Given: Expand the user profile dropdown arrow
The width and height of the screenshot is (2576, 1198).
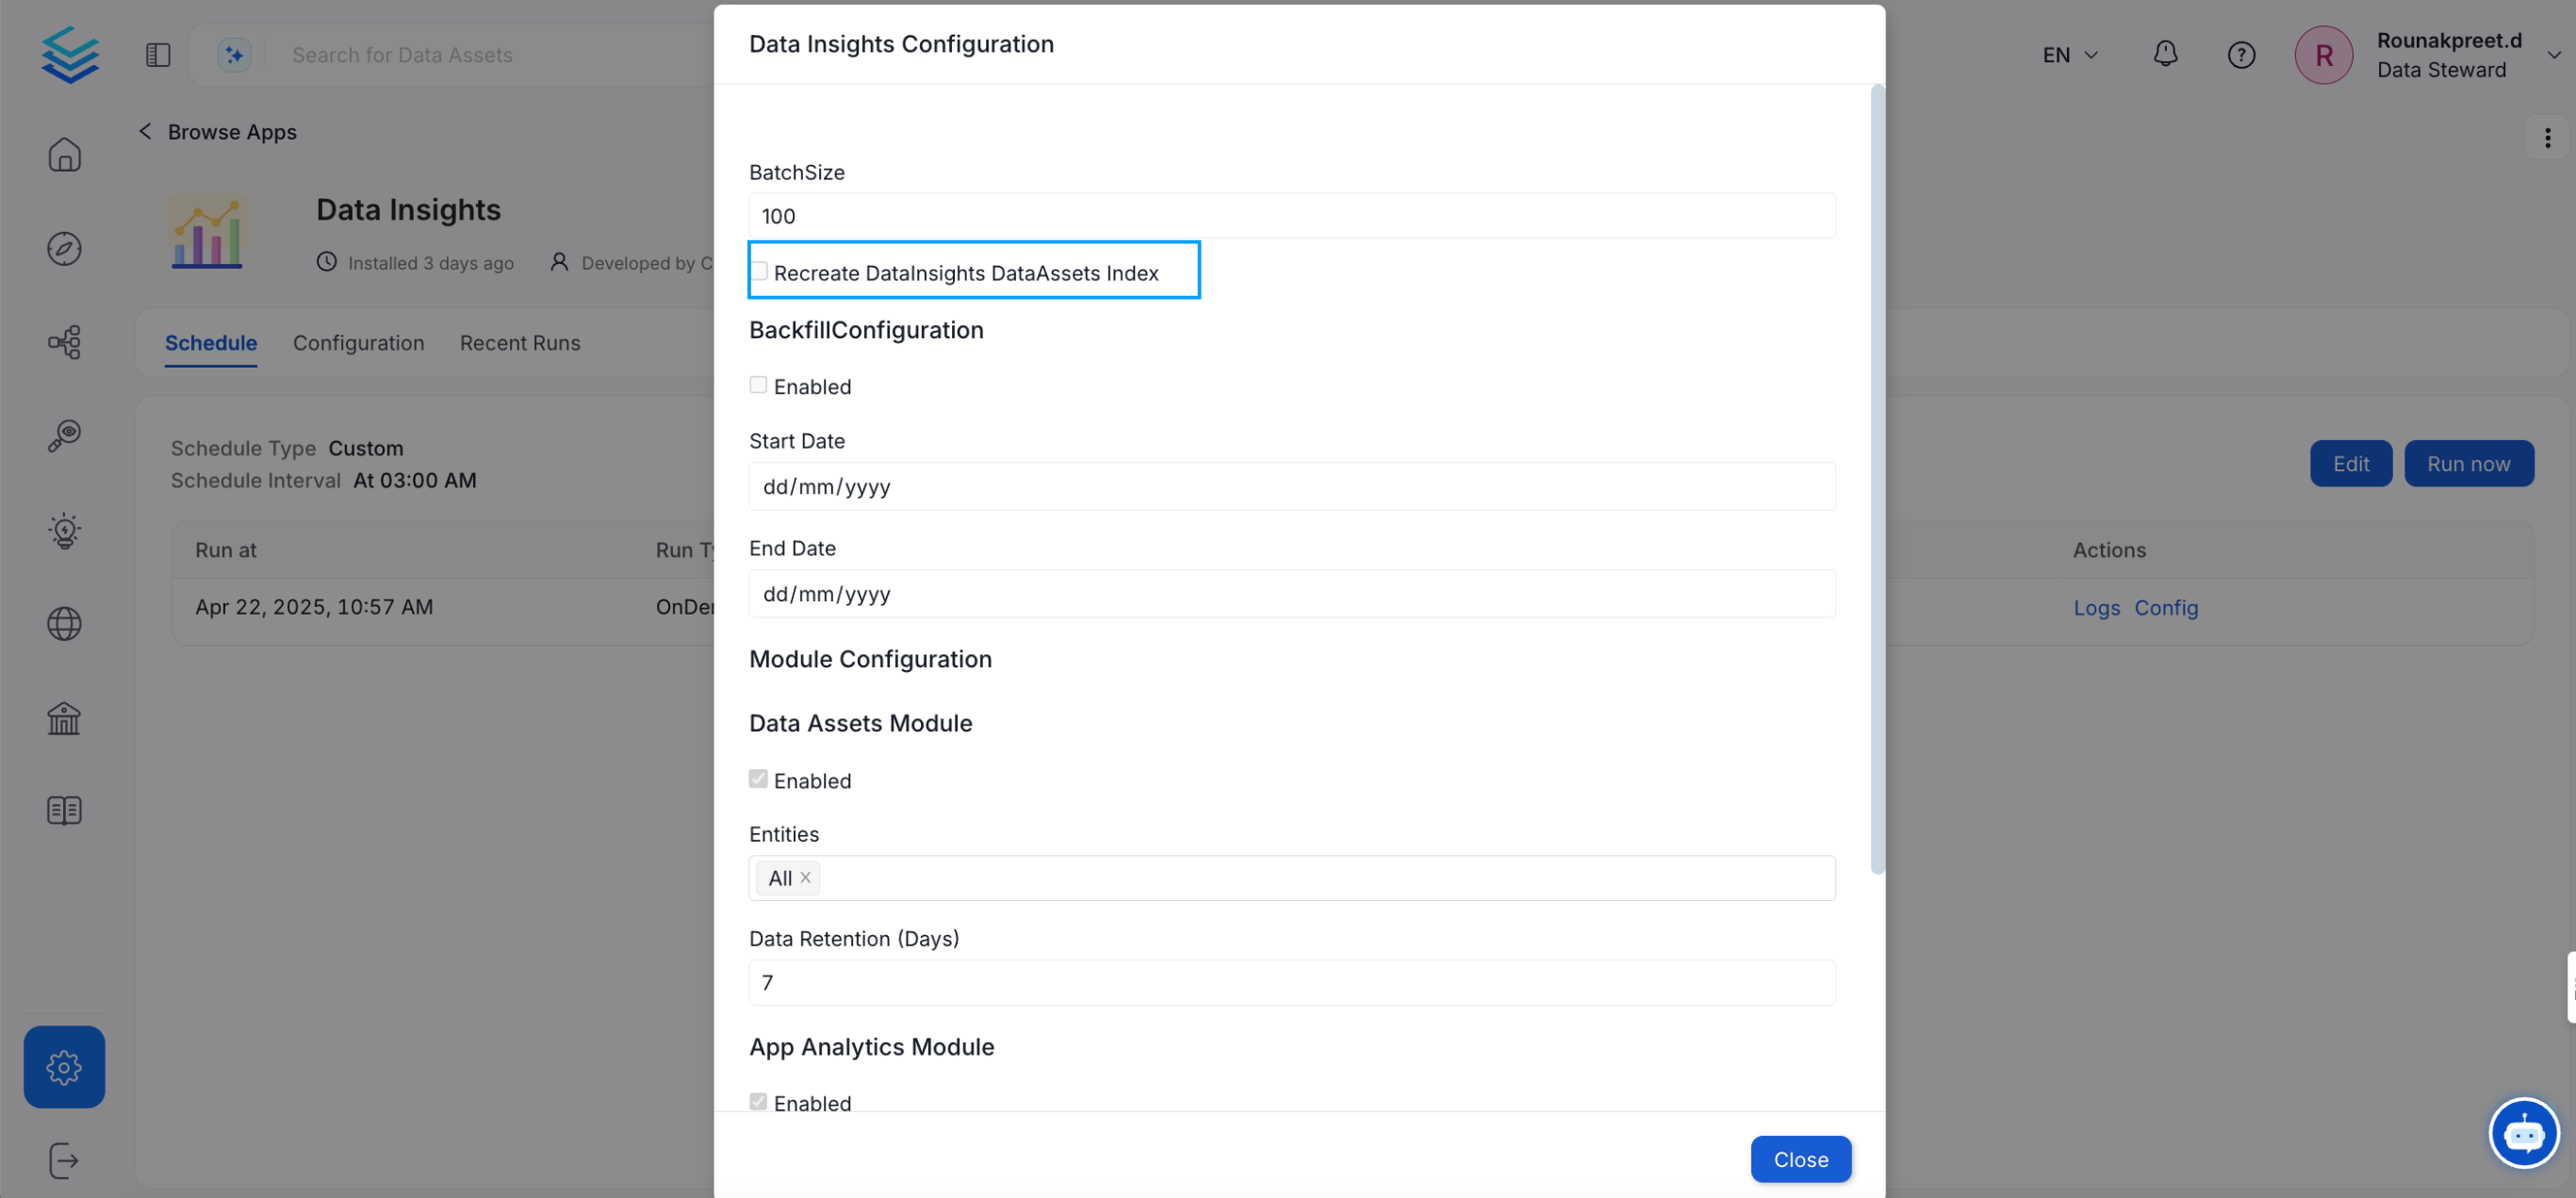Looking at the screenshot, I should [x=2553, y=55].
